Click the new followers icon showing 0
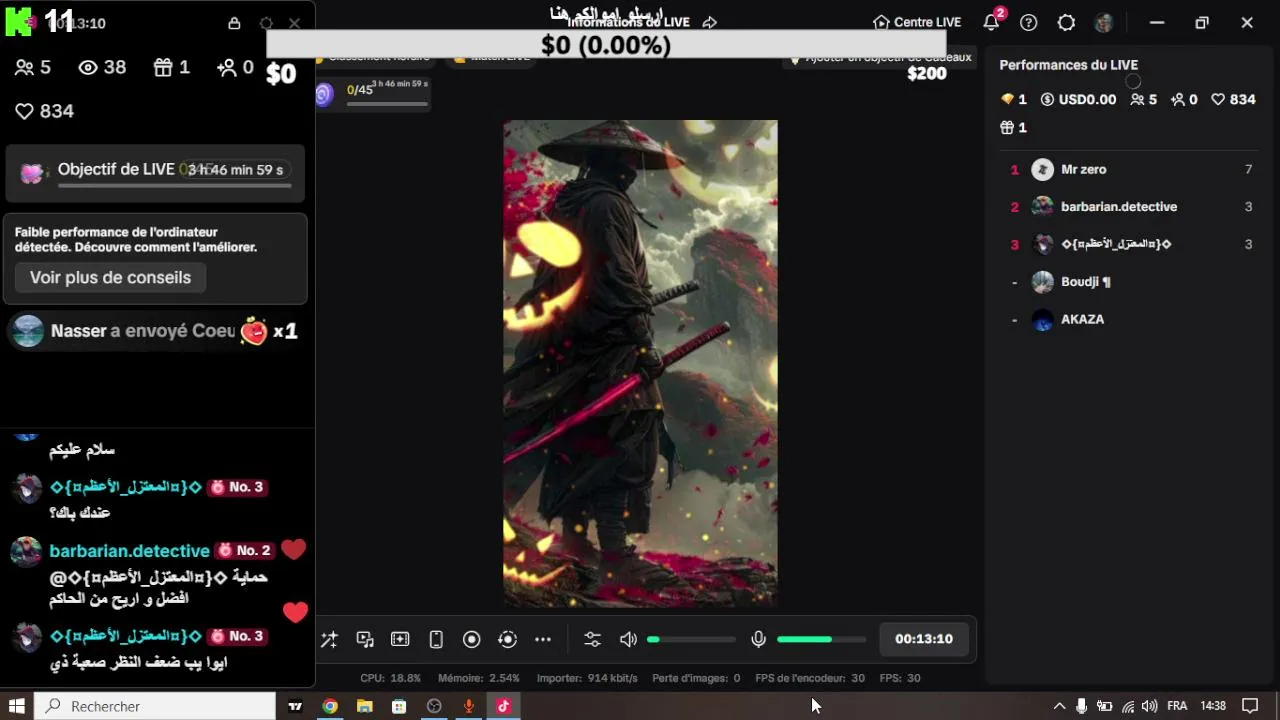This screenshot has height=720, width=1280. [227, 67]
